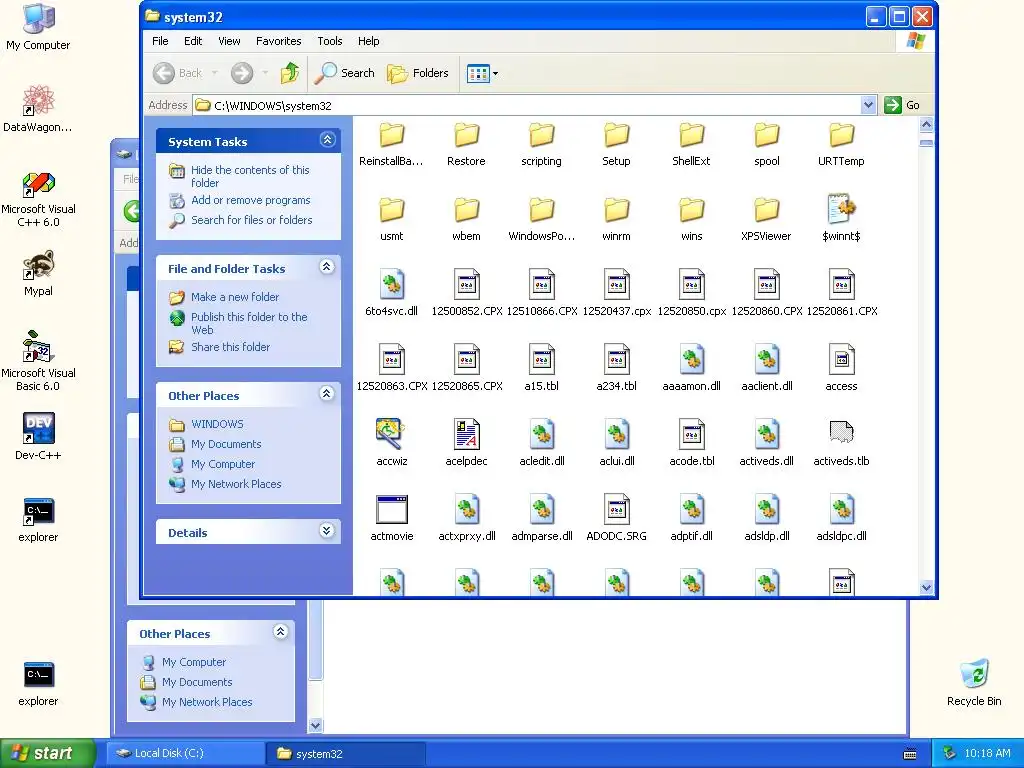Expand the Details panel
This screenshot has height=768, width=1024.
pyautogui.click(x=327, y=531)
